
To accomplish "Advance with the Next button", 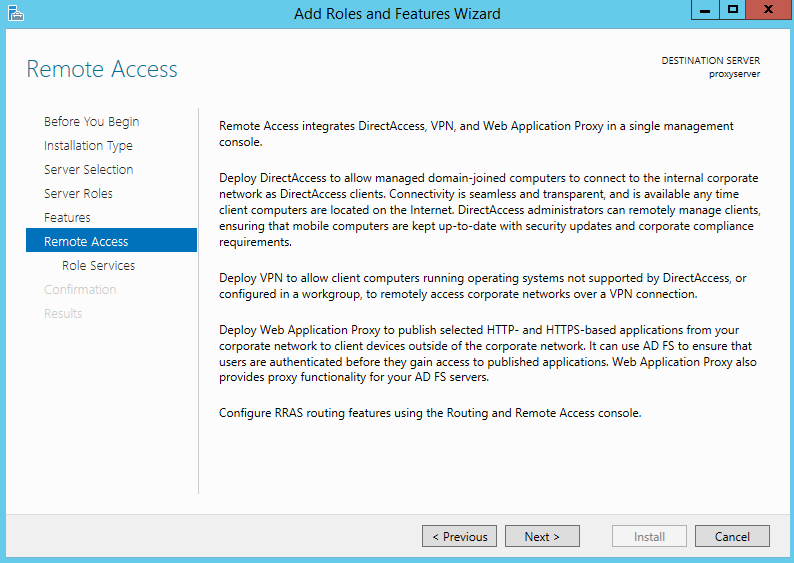I will [542, 536].
